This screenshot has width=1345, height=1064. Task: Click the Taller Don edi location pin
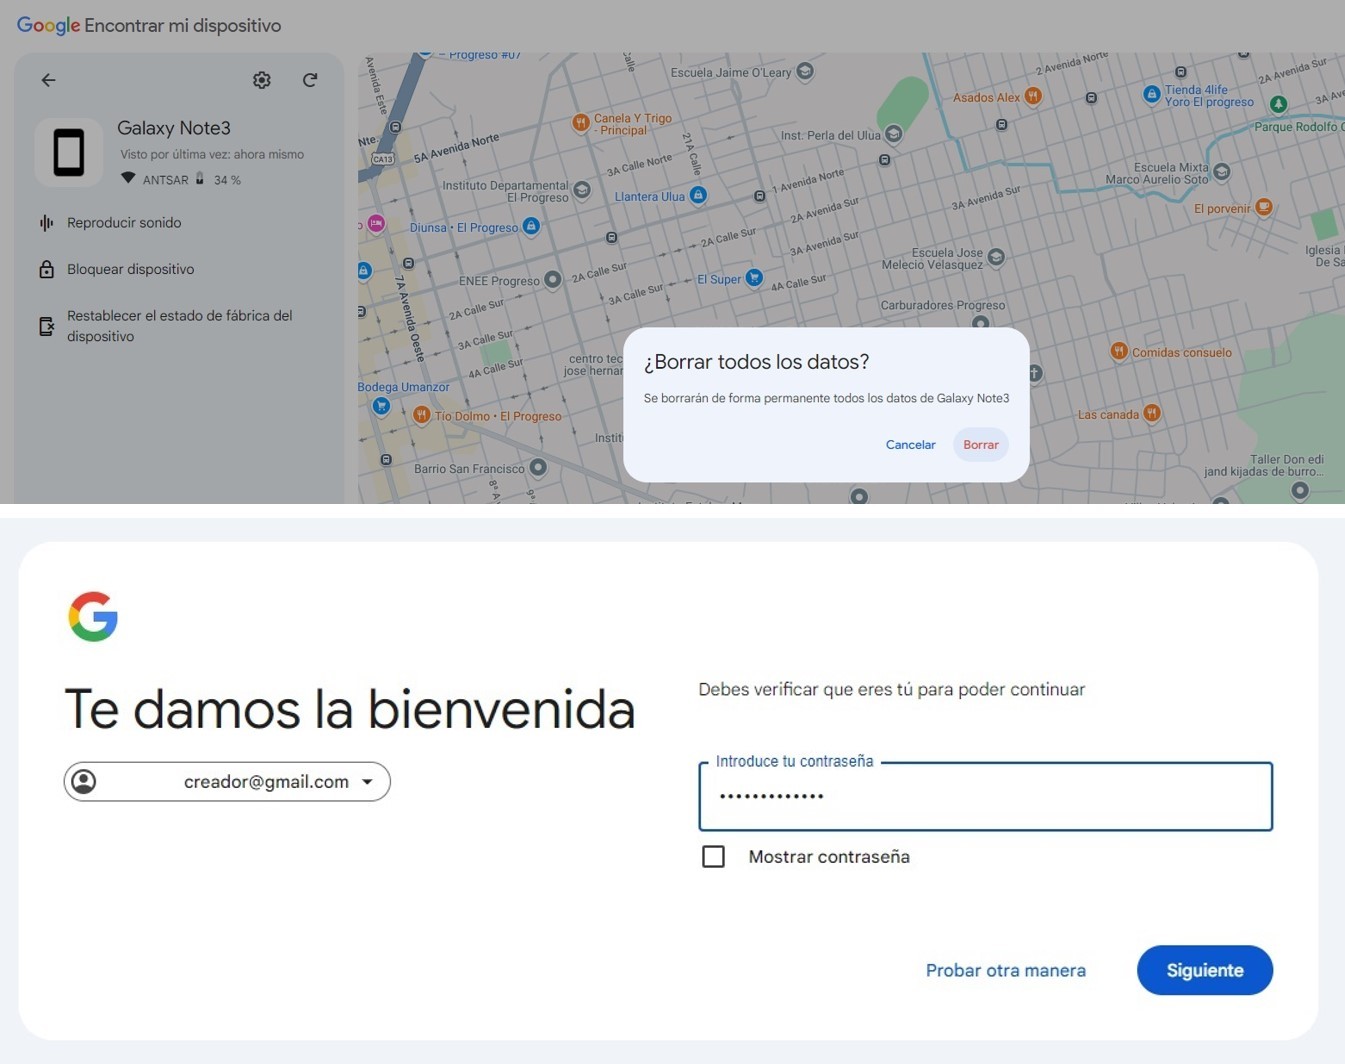click(1299, 490)
